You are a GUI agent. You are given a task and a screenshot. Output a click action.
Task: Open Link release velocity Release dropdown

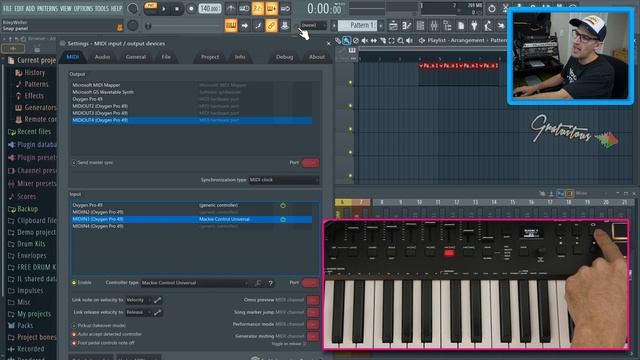click(x=138, y=312)
